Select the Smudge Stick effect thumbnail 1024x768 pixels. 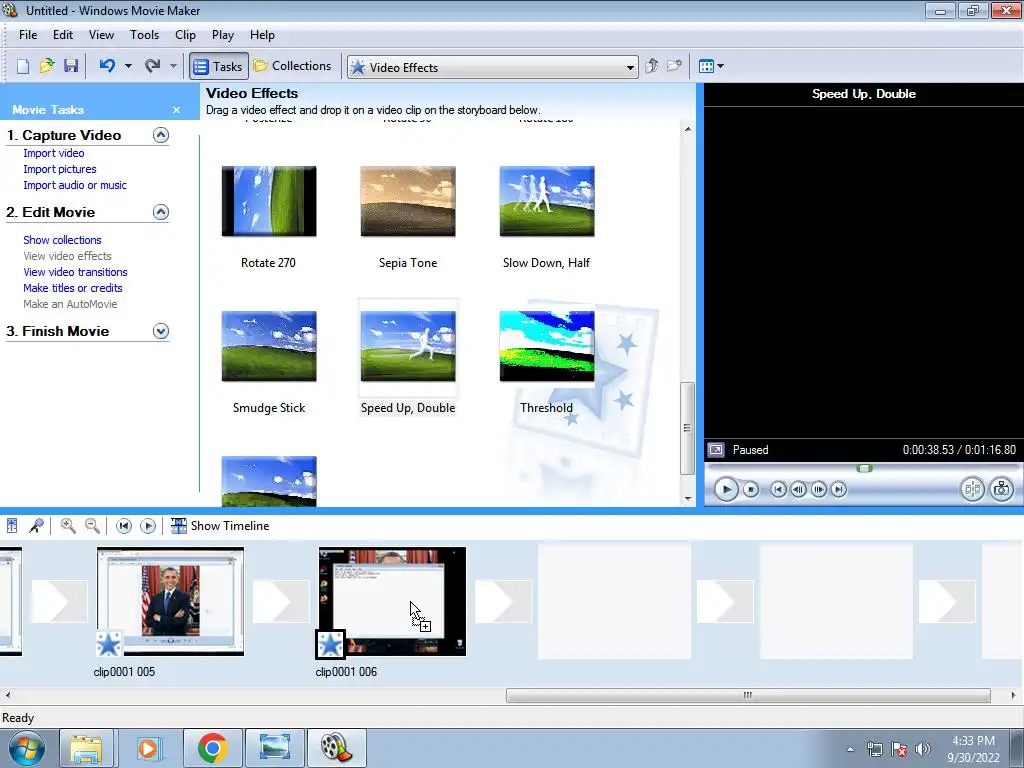tap(269, 346)
